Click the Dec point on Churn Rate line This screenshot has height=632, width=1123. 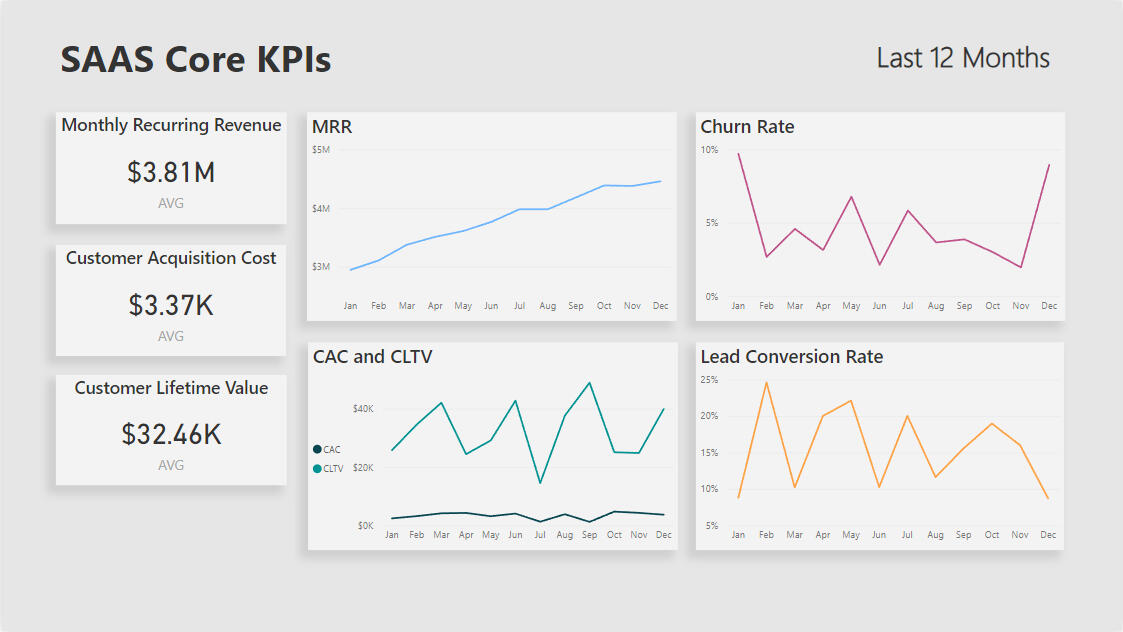click(x=1048, y=165)
